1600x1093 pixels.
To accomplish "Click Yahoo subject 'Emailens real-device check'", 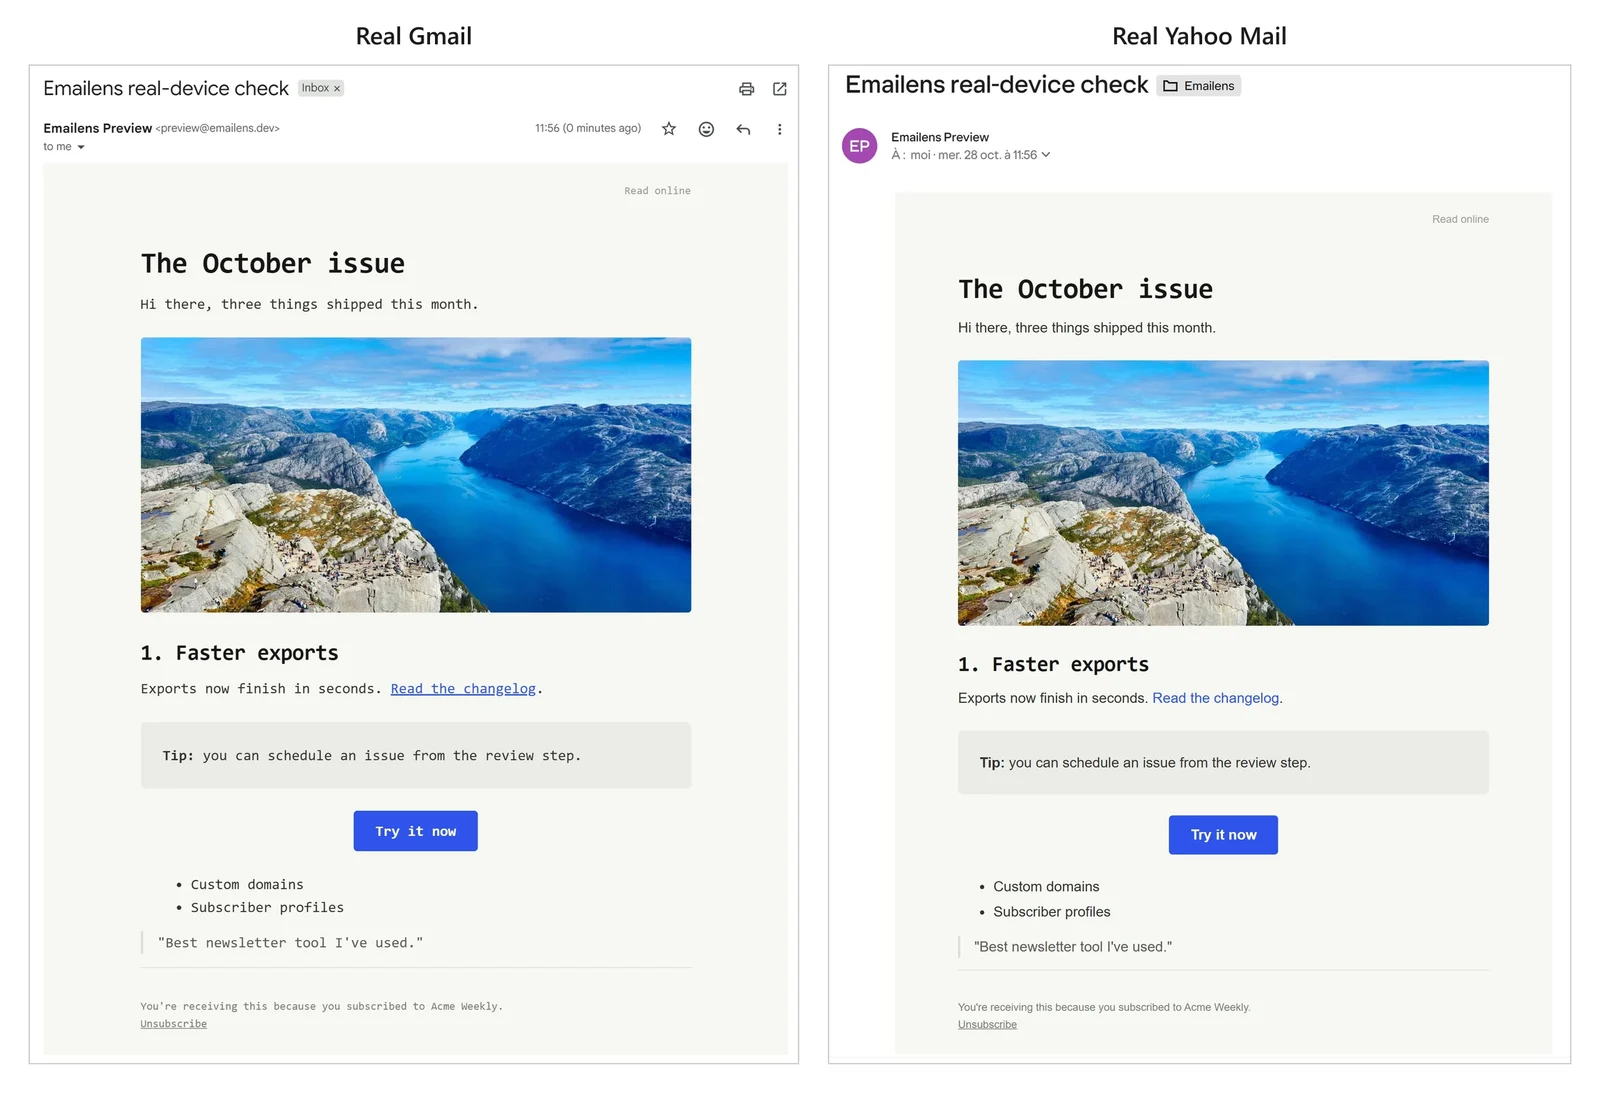I will [x=996, y=85].
